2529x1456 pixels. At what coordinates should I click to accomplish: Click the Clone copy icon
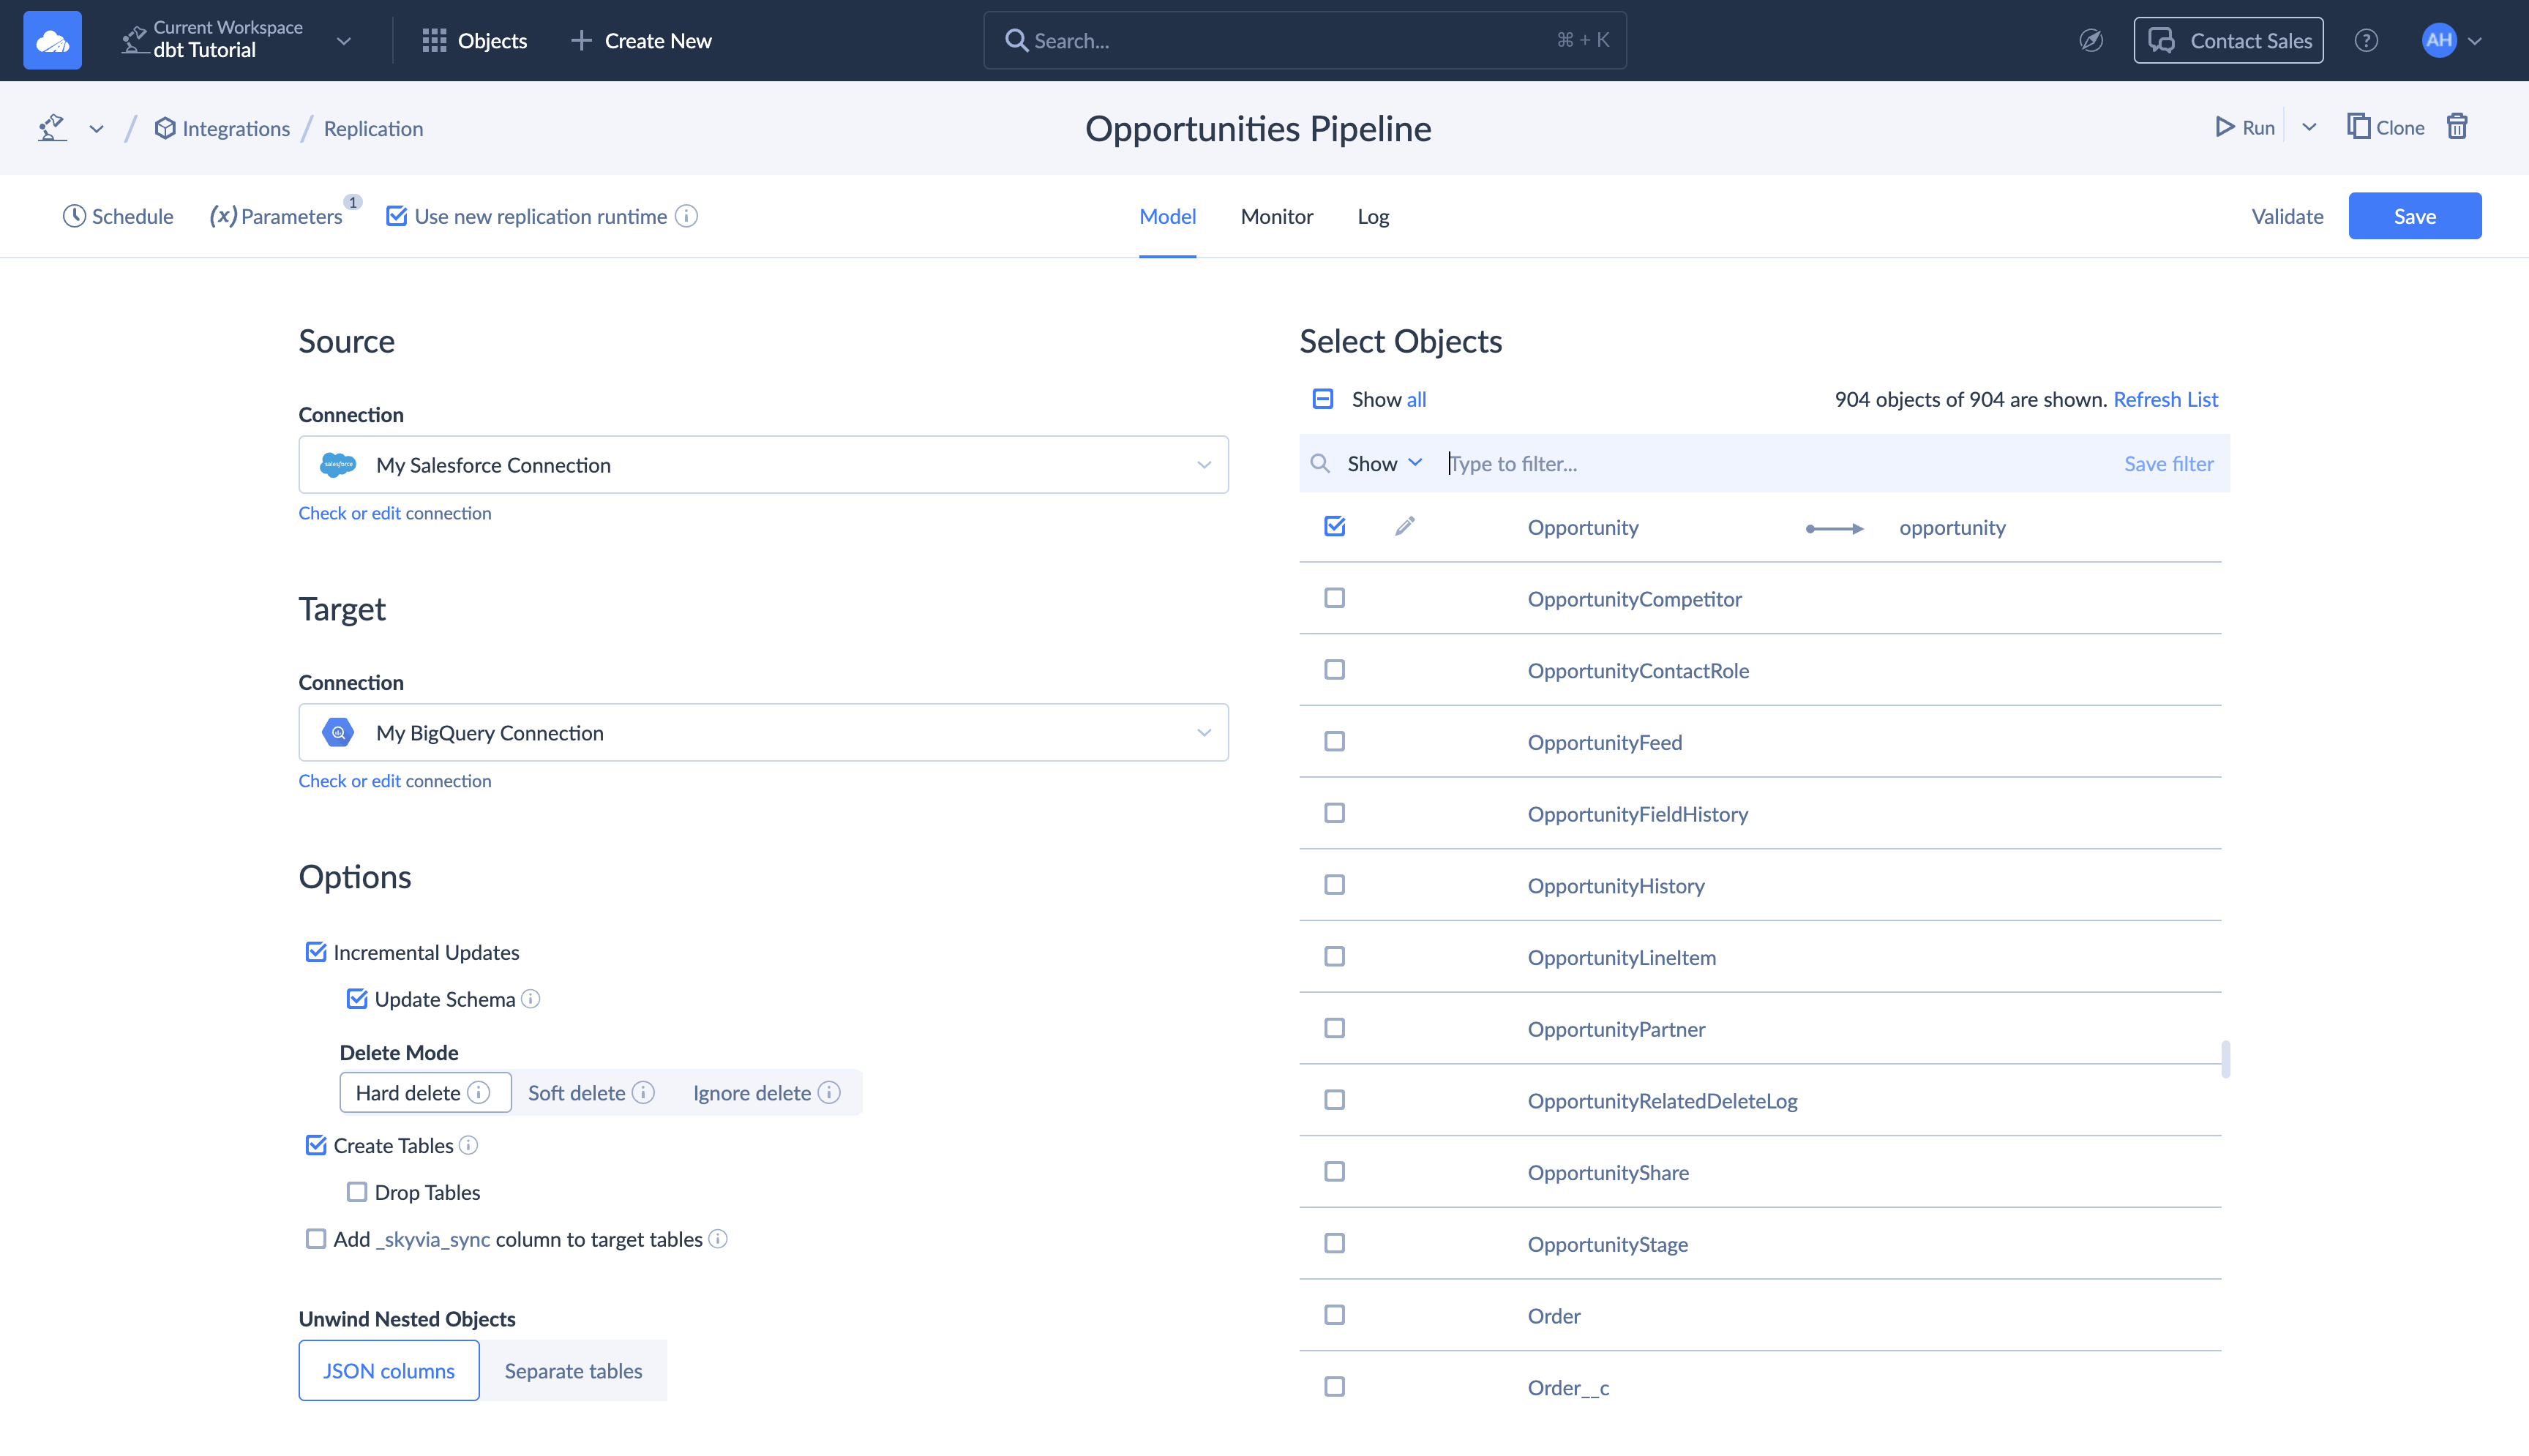pos(2359,126)
